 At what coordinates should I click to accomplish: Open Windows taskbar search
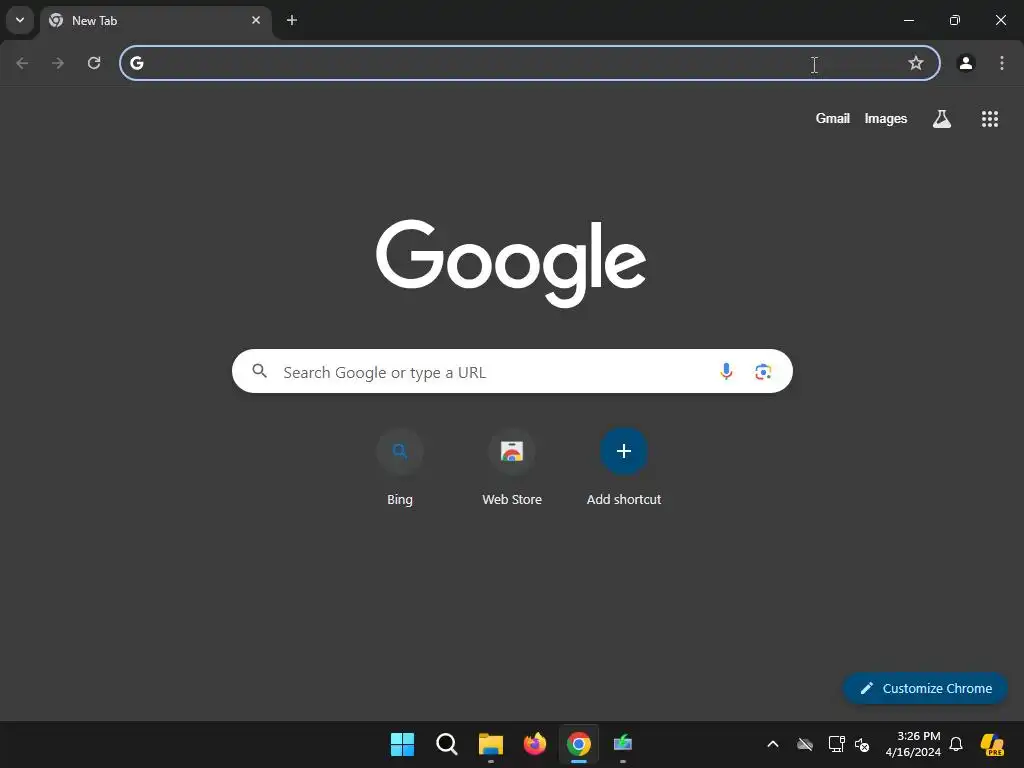click(447, 744)
